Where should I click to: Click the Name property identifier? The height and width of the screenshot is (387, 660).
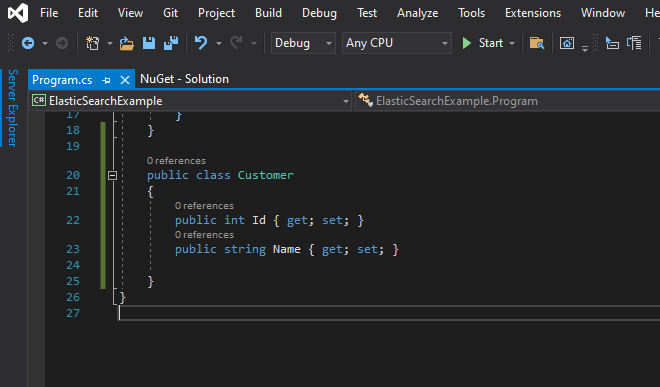point(287,249)
